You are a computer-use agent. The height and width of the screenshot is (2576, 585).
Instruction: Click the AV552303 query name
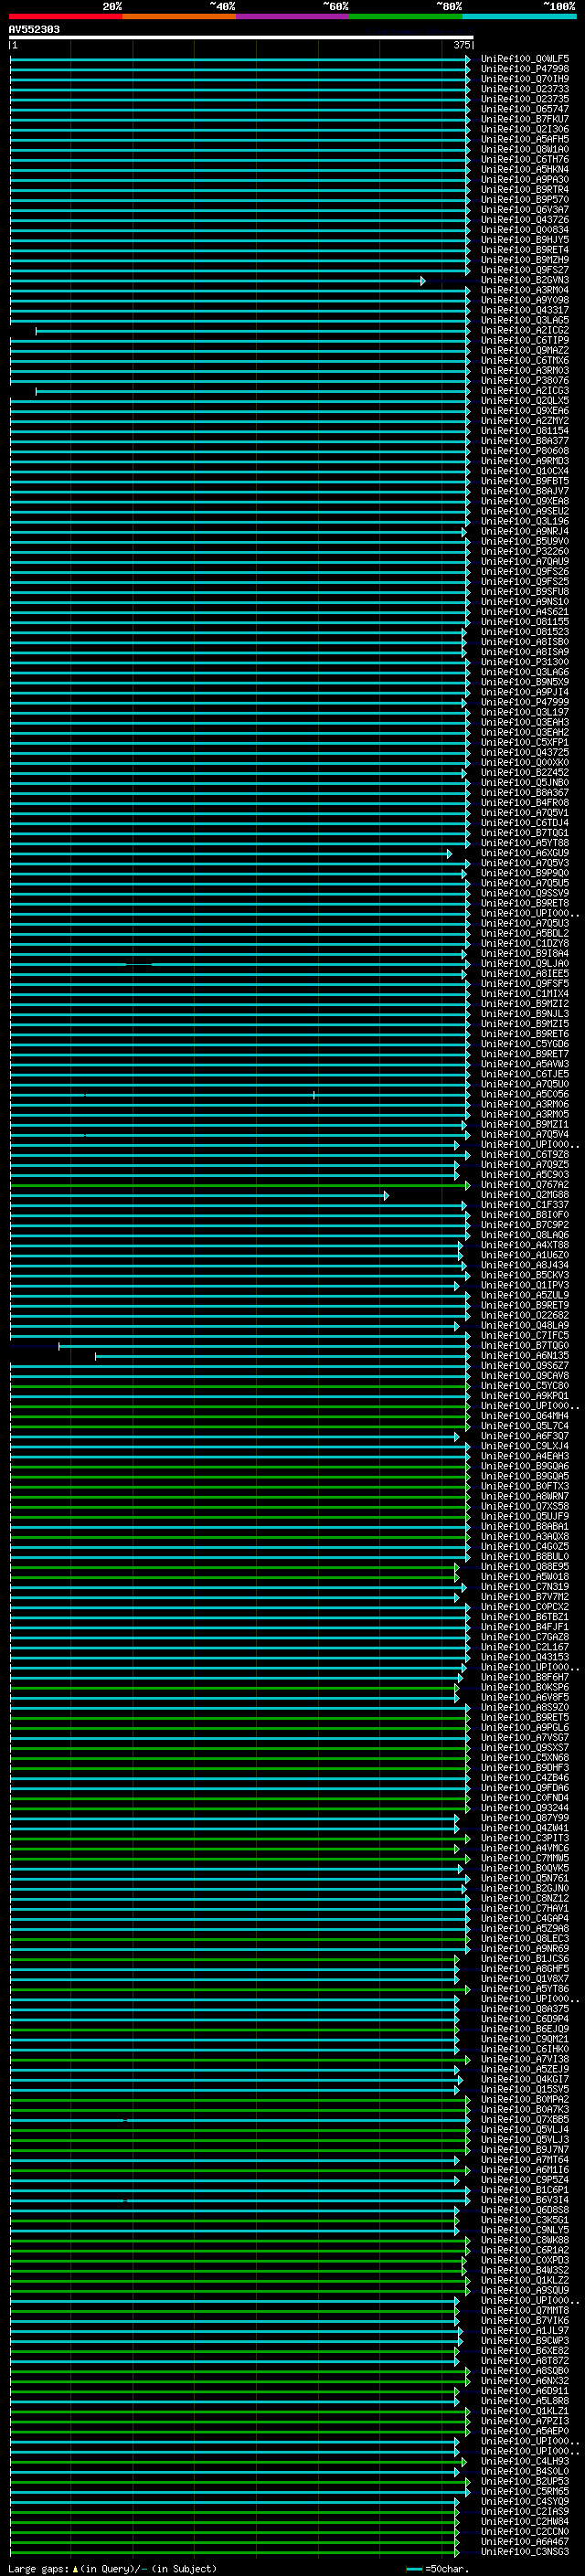coord(34,29)
